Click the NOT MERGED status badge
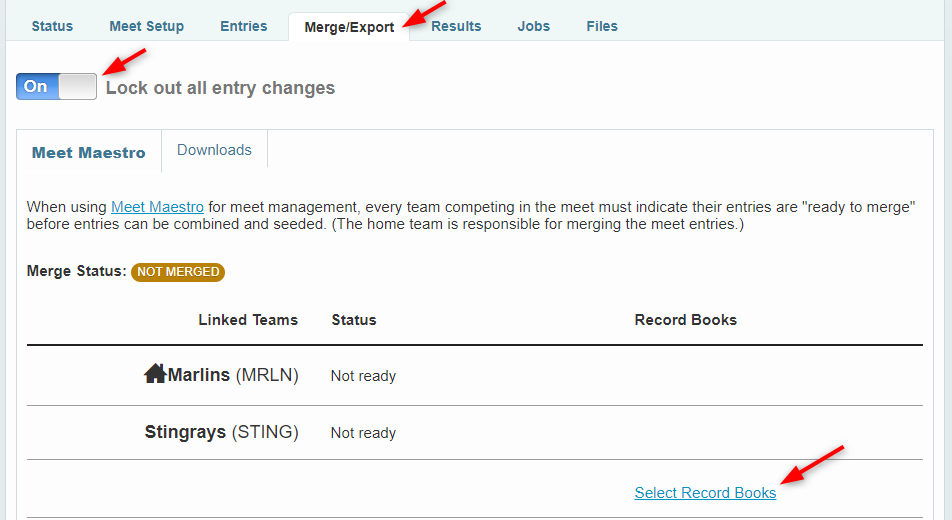This screenshot has width=952, height=520. point(178,272)
